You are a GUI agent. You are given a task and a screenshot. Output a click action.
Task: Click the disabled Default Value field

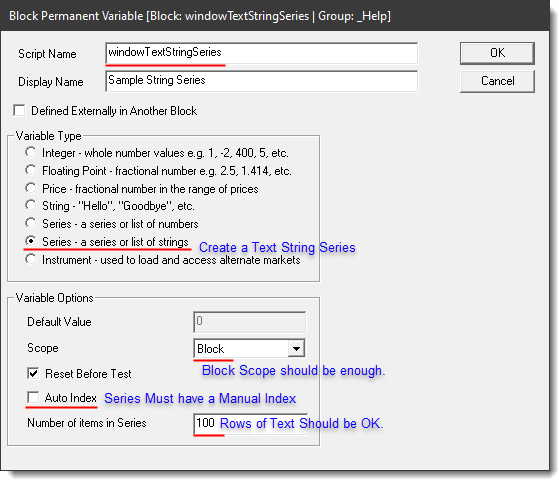pos(250,322)
